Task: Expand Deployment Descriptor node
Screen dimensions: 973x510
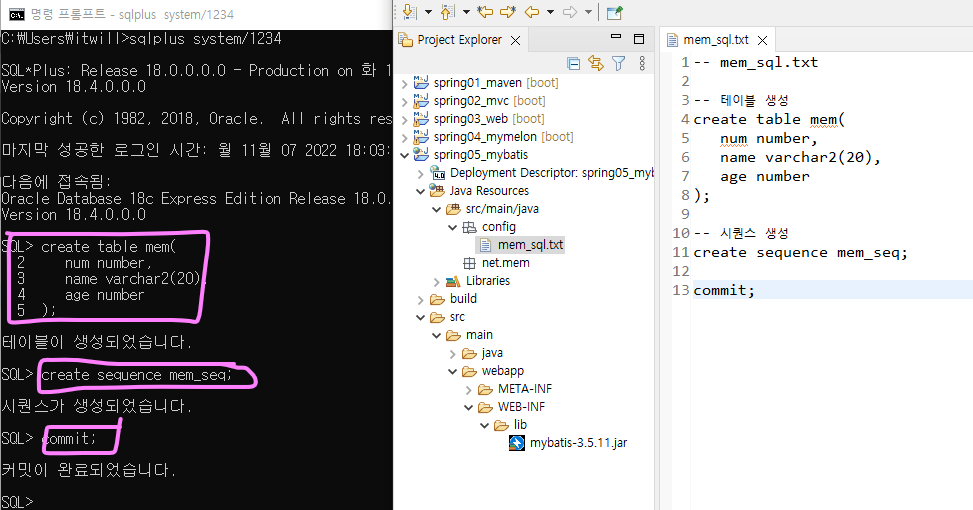Action: 421,173
